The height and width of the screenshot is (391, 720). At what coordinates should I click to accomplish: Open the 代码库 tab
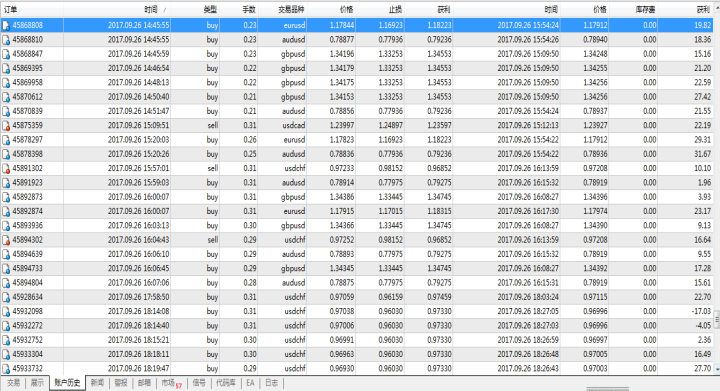coord(225,383)
